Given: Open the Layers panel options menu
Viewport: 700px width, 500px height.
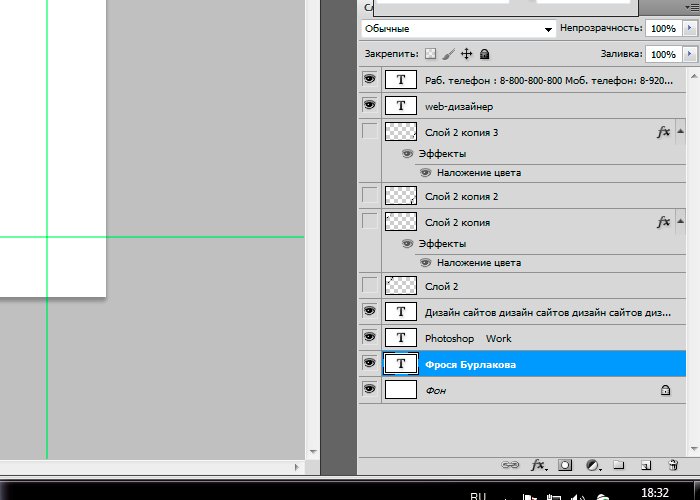Looking at the screenshot, I should (x=689, y=7).
